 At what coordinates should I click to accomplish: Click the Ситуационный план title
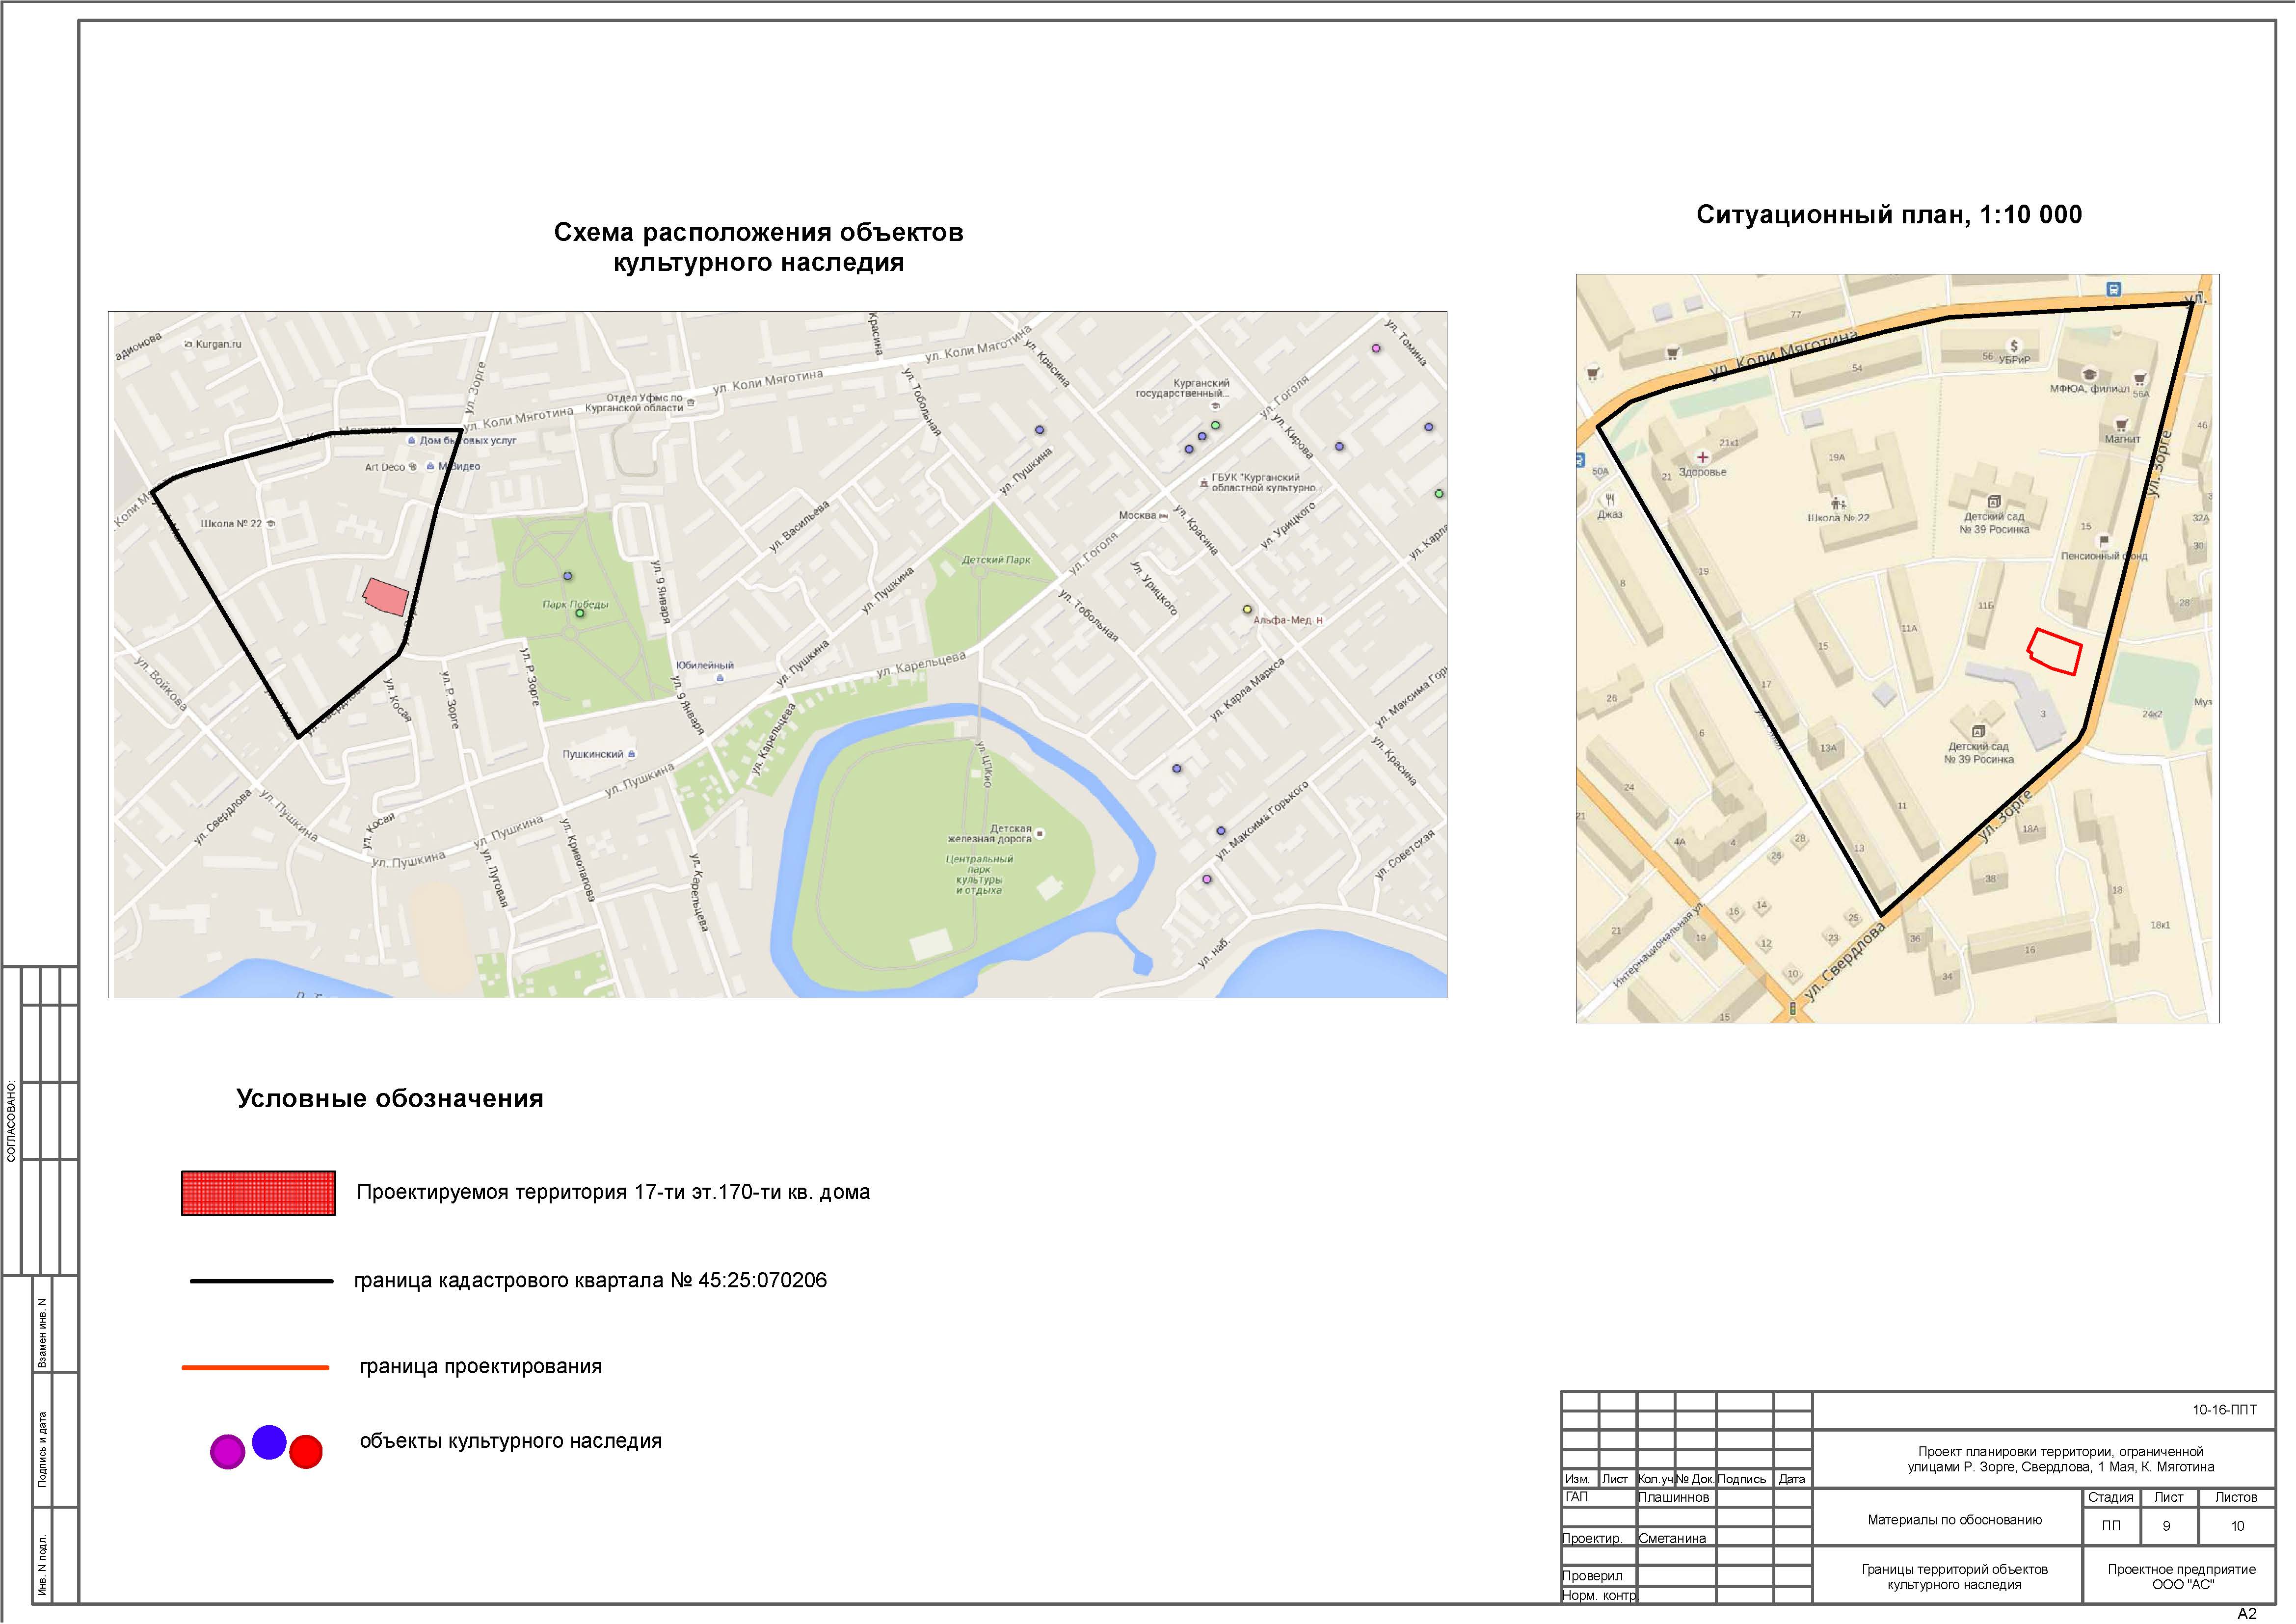[1889, 215]
